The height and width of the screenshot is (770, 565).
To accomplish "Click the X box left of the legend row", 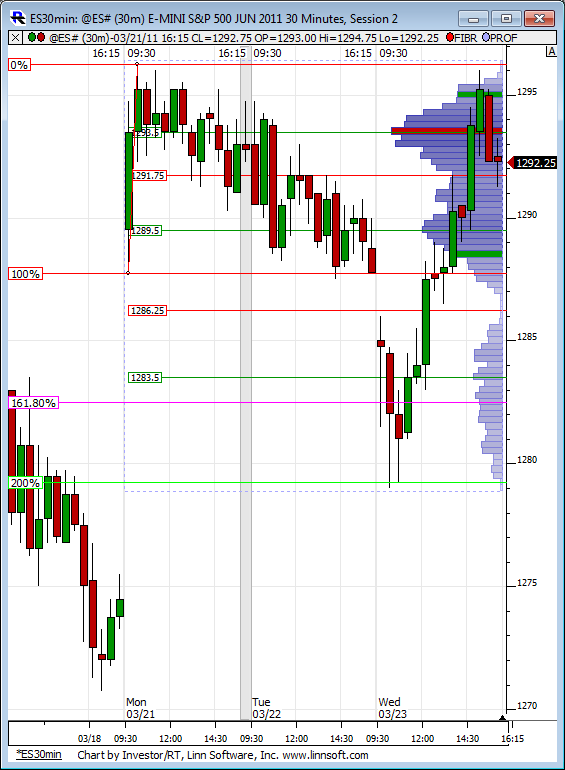I will pos(15,38).
